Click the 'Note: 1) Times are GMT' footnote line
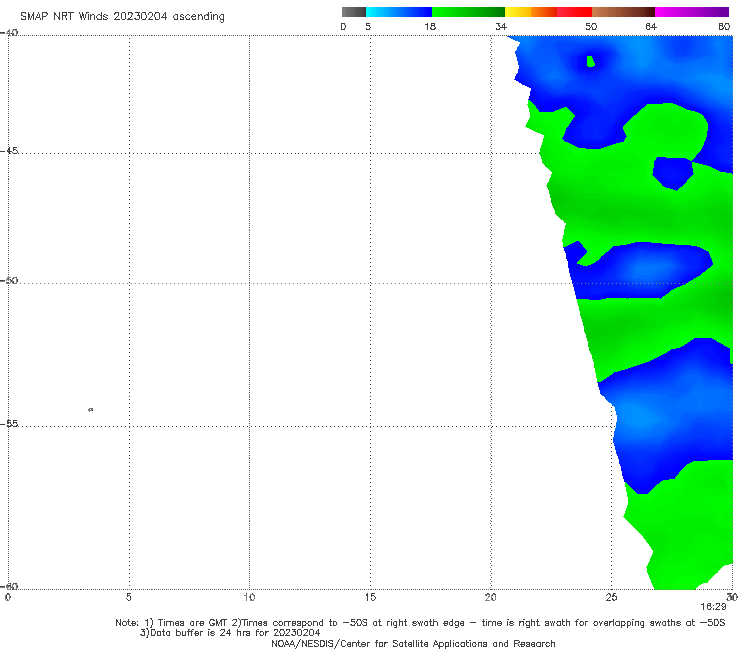This screenshot has width=740, height=650. click(420, 623)
